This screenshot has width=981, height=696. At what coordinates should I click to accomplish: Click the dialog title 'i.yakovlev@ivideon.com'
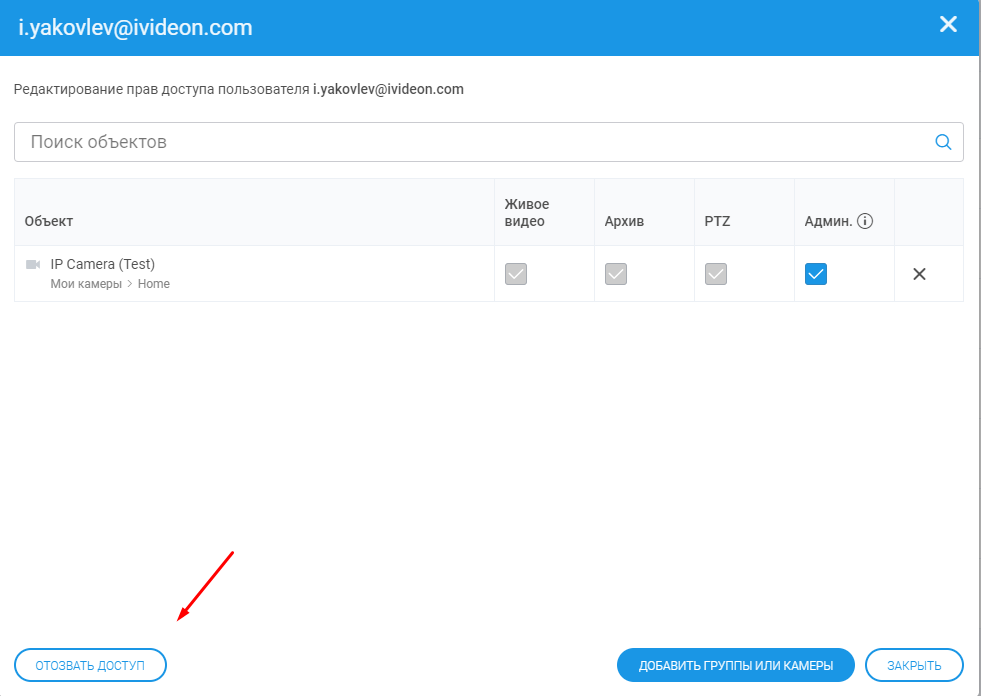[135, 28]
